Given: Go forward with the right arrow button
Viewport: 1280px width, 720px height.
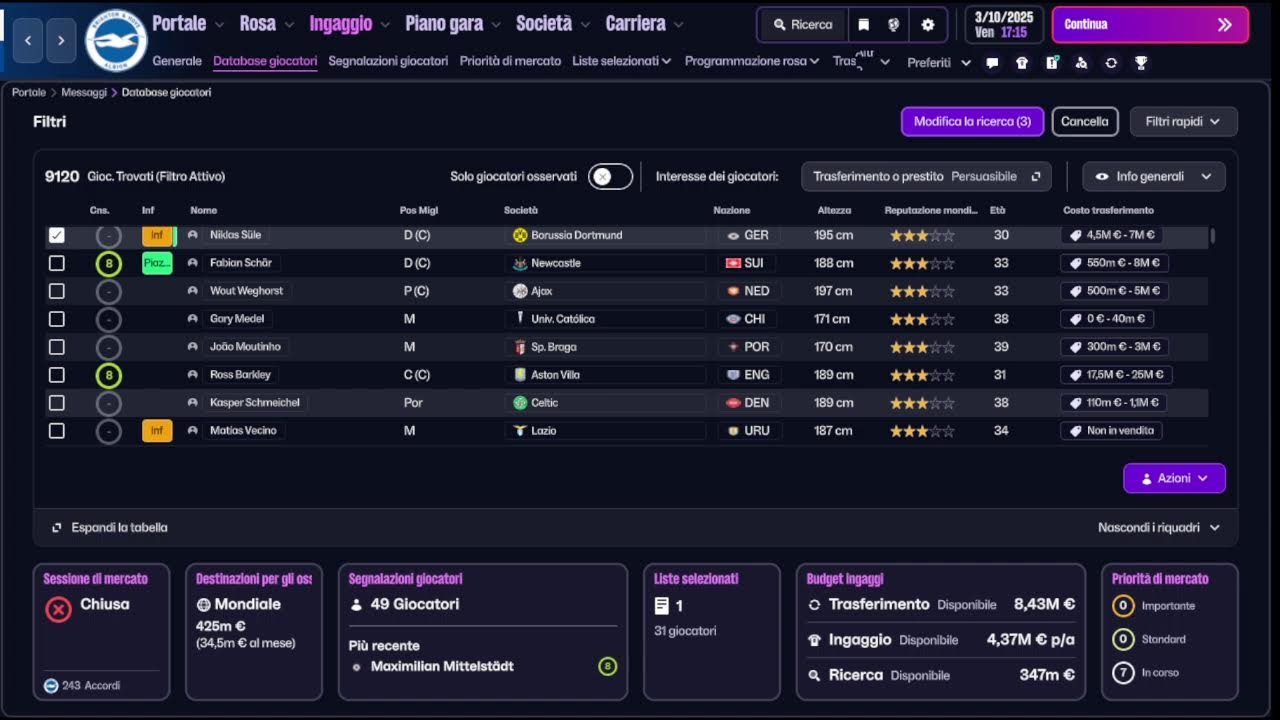Looking at the screenshot, I should 61,40.
